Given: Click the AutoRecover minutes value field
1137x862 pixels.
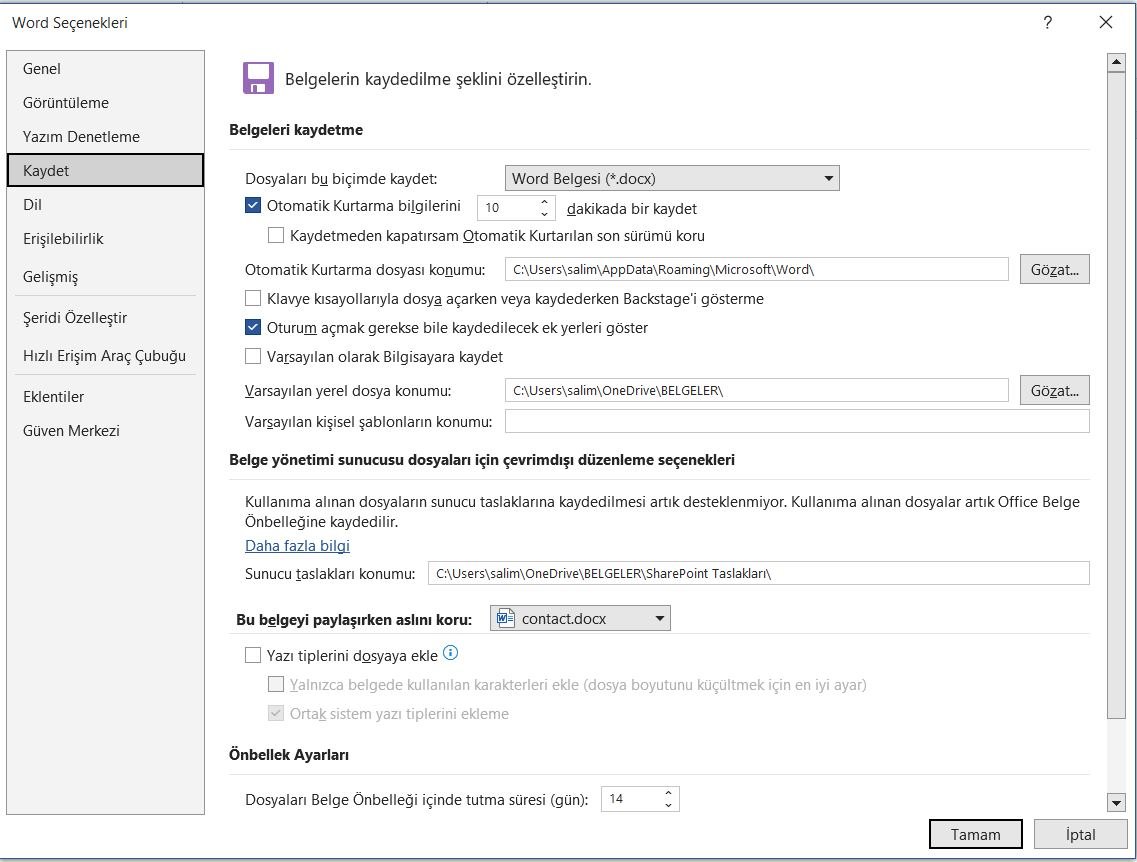Looking at the screenshot, I should [x=508, y=208].
